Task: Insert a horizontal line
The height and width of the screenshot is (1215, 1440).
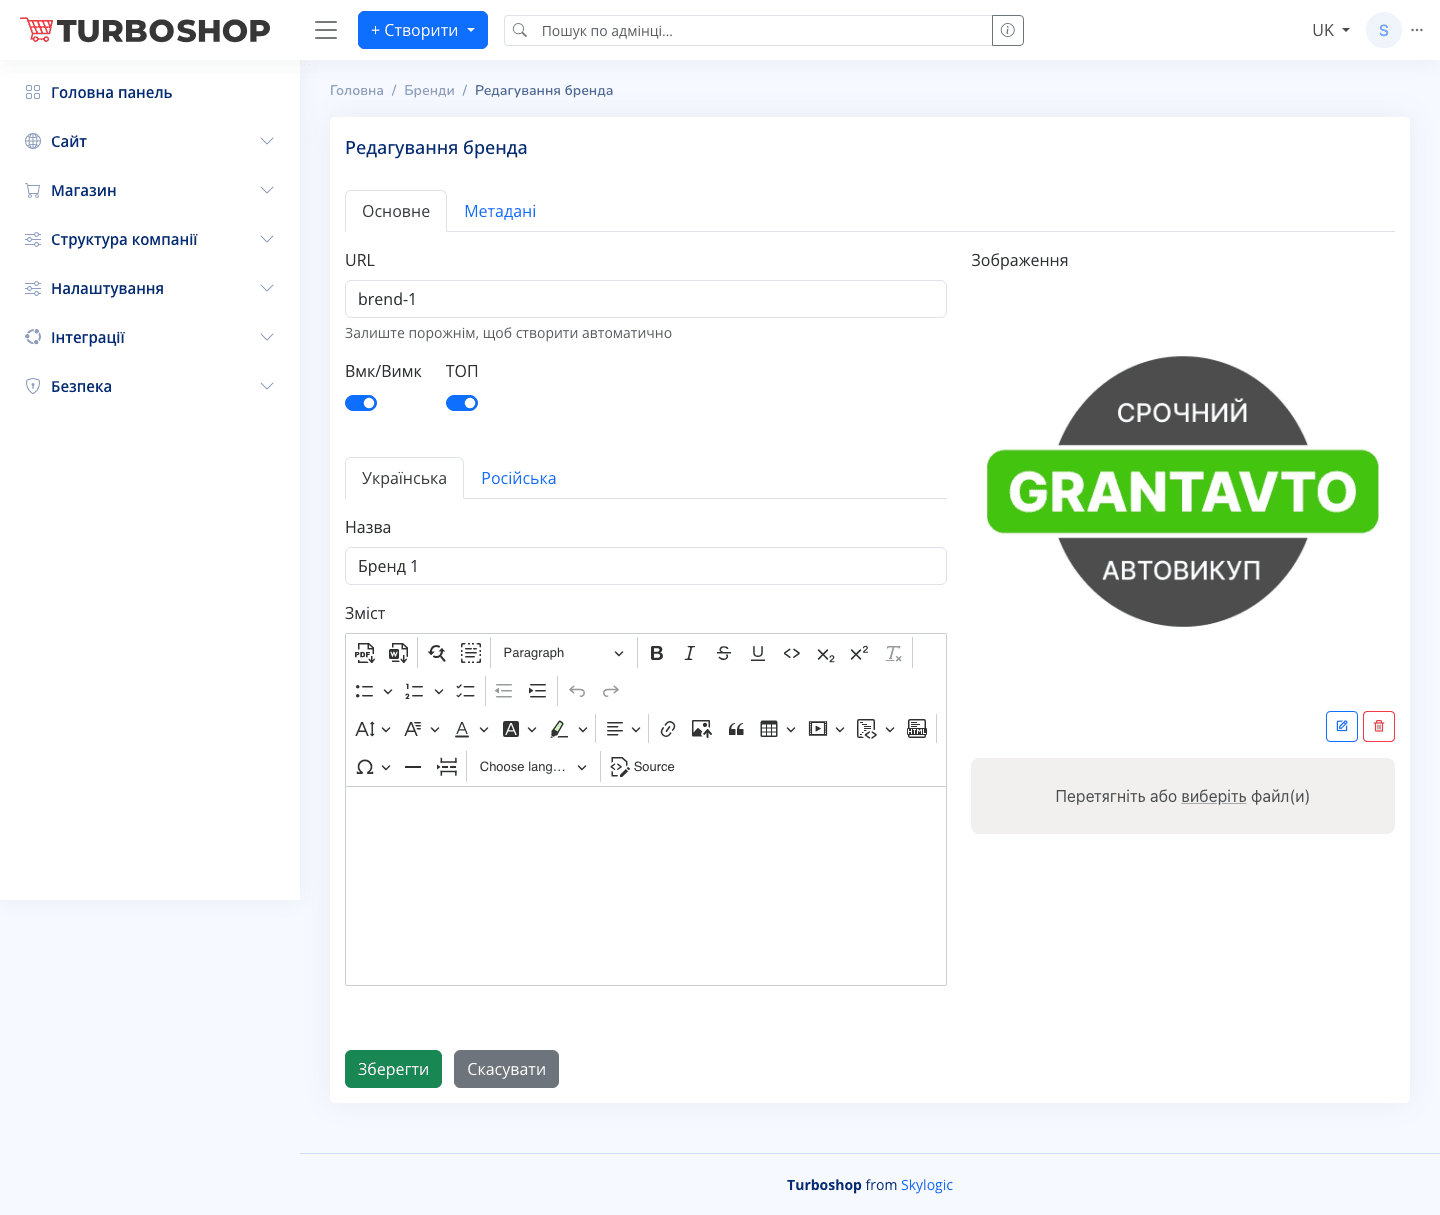Action: click(413, 767)
